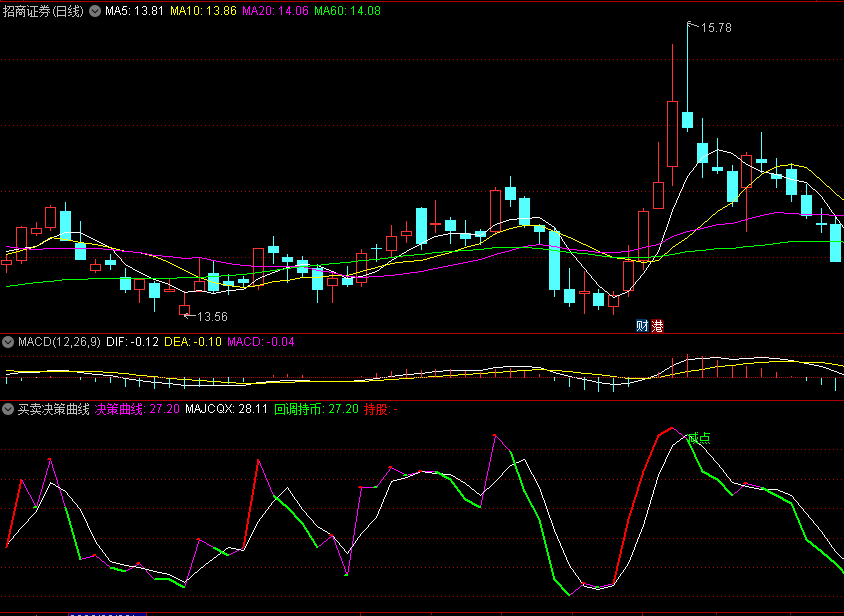Click the 财 finance info marker icon
The height and width of the screenshot is (616, 844).
click(642, 326)
